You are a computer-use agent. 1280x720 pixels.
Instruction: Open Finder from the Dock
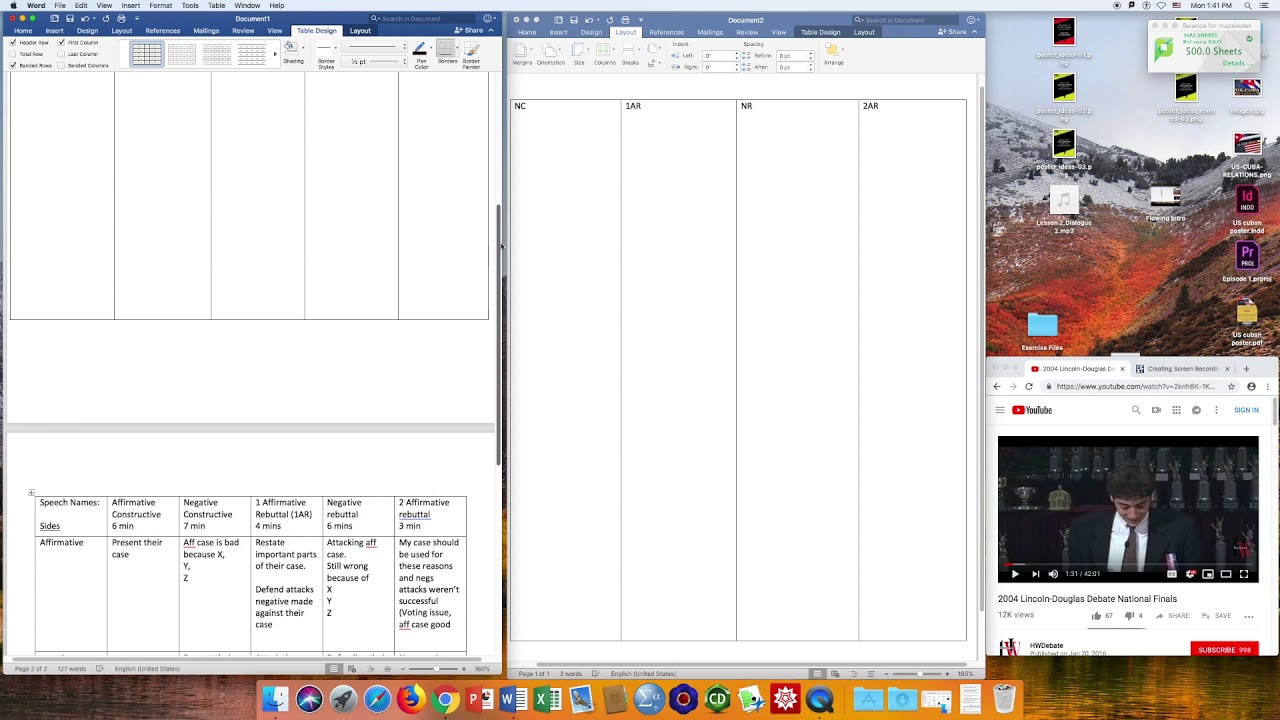(275, 699)
